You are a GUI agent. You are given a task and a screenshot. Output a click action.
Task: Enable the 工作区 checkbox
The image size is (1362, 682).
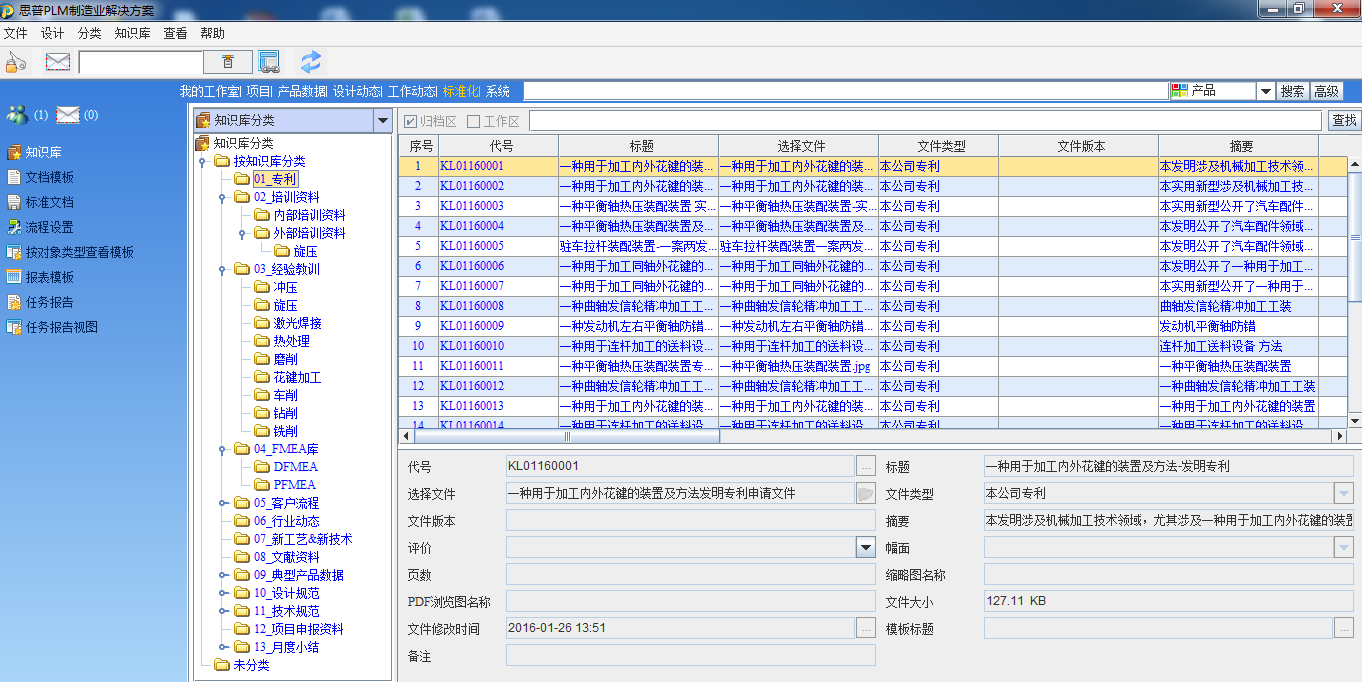474,121
